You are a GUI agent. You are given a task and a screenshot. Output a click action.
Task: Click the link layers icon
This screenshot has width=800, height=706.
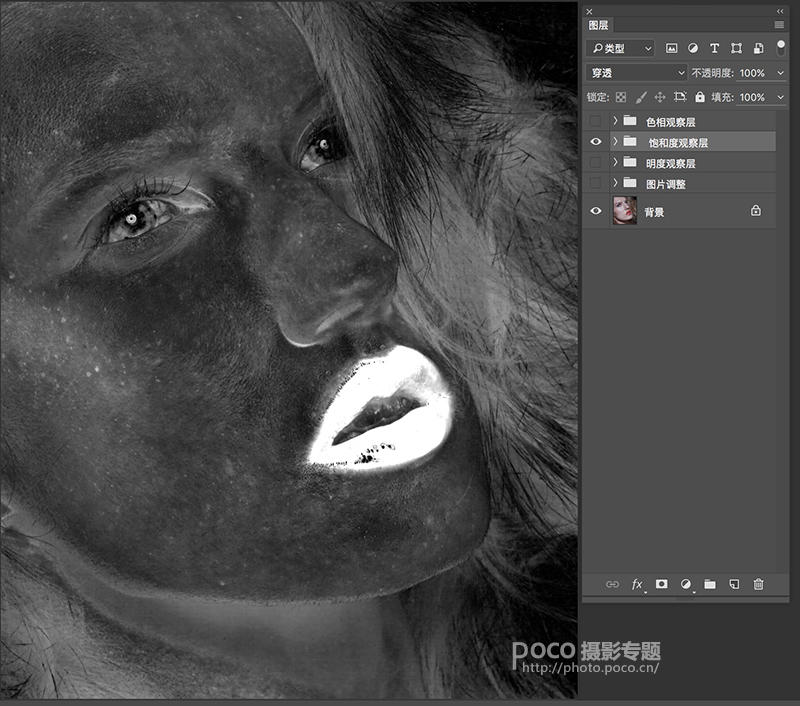pyautogui.click(x=612, y=584)
